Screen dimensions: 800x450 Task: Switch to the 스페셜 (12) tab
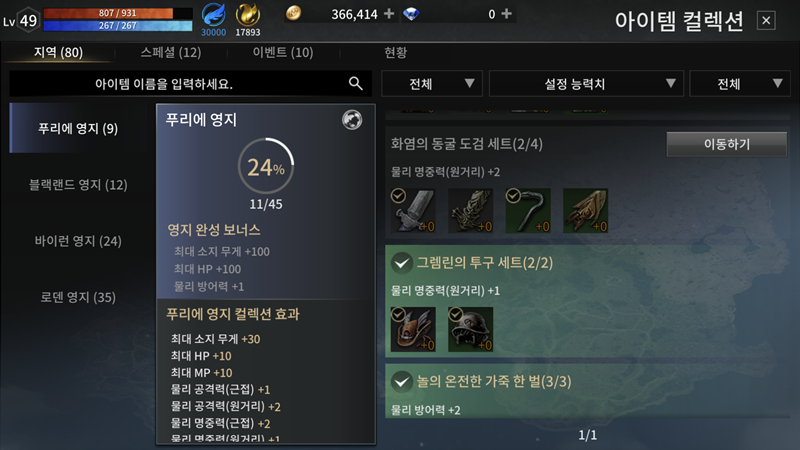point(171,53)
